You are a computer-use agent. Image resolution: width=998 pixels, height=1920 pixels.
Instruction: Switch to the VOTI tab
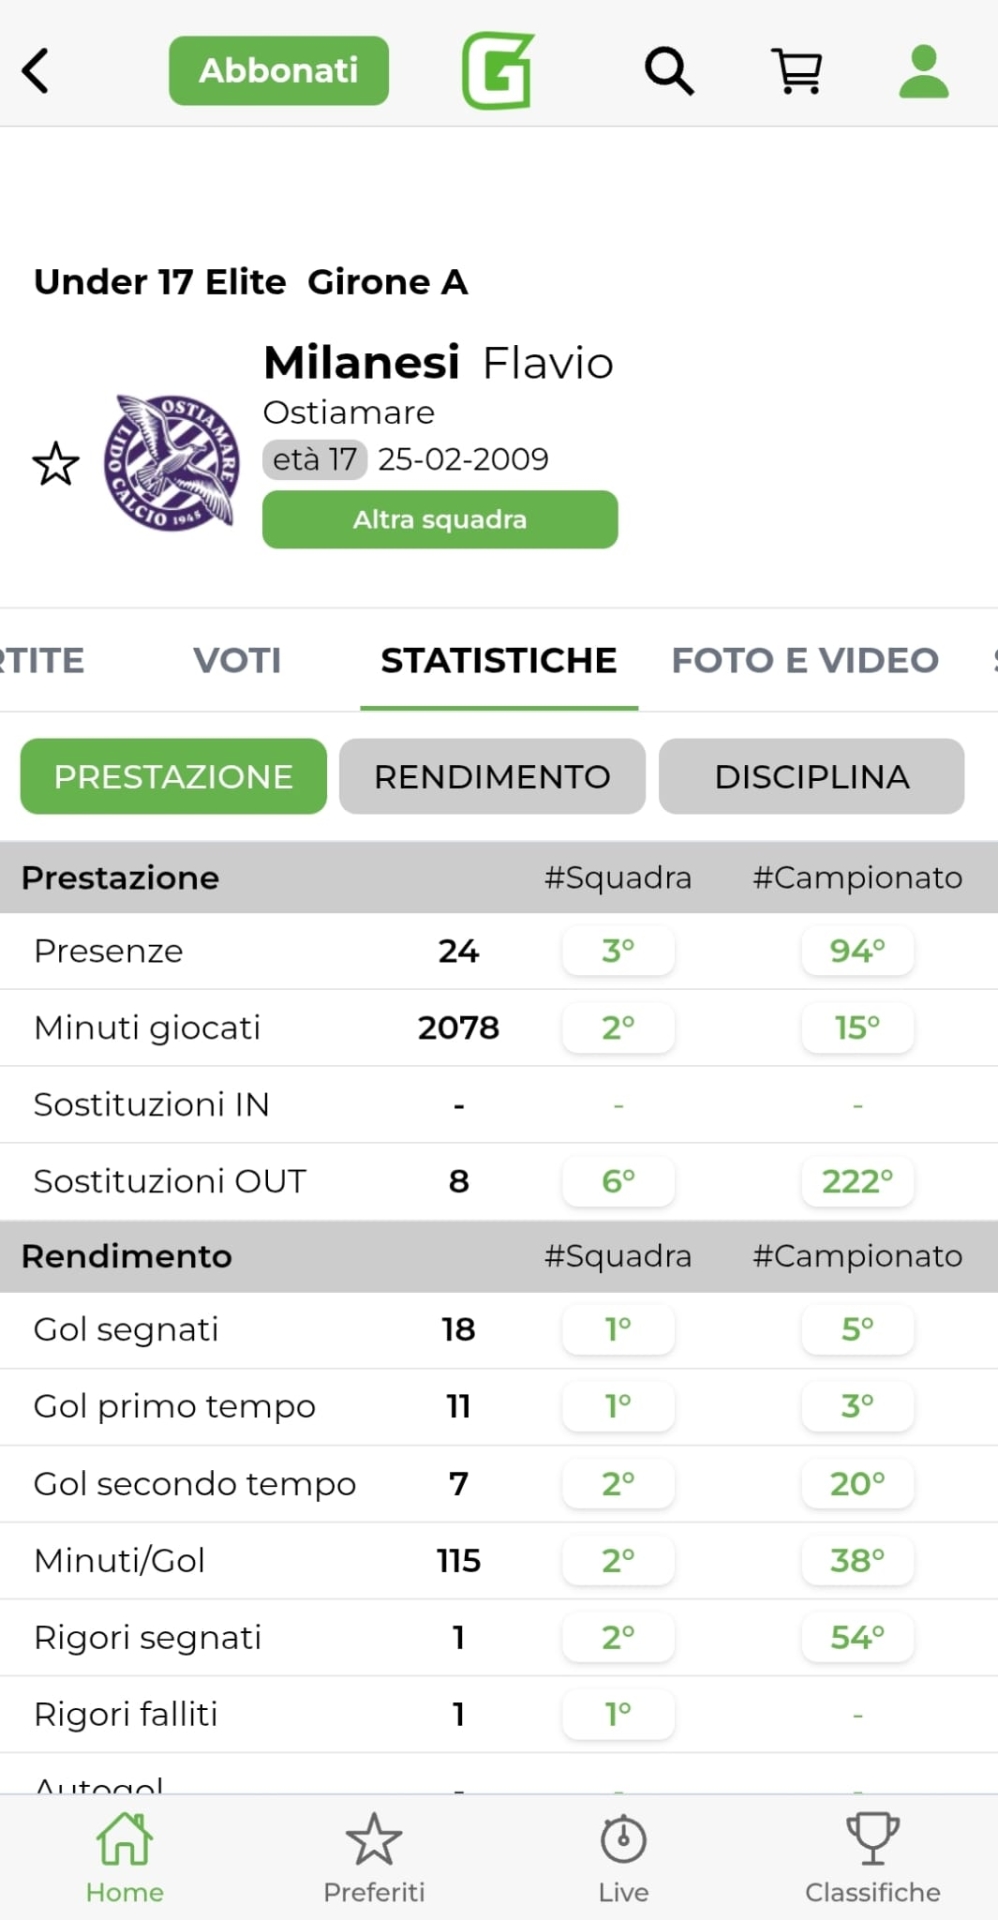point(237,660)
